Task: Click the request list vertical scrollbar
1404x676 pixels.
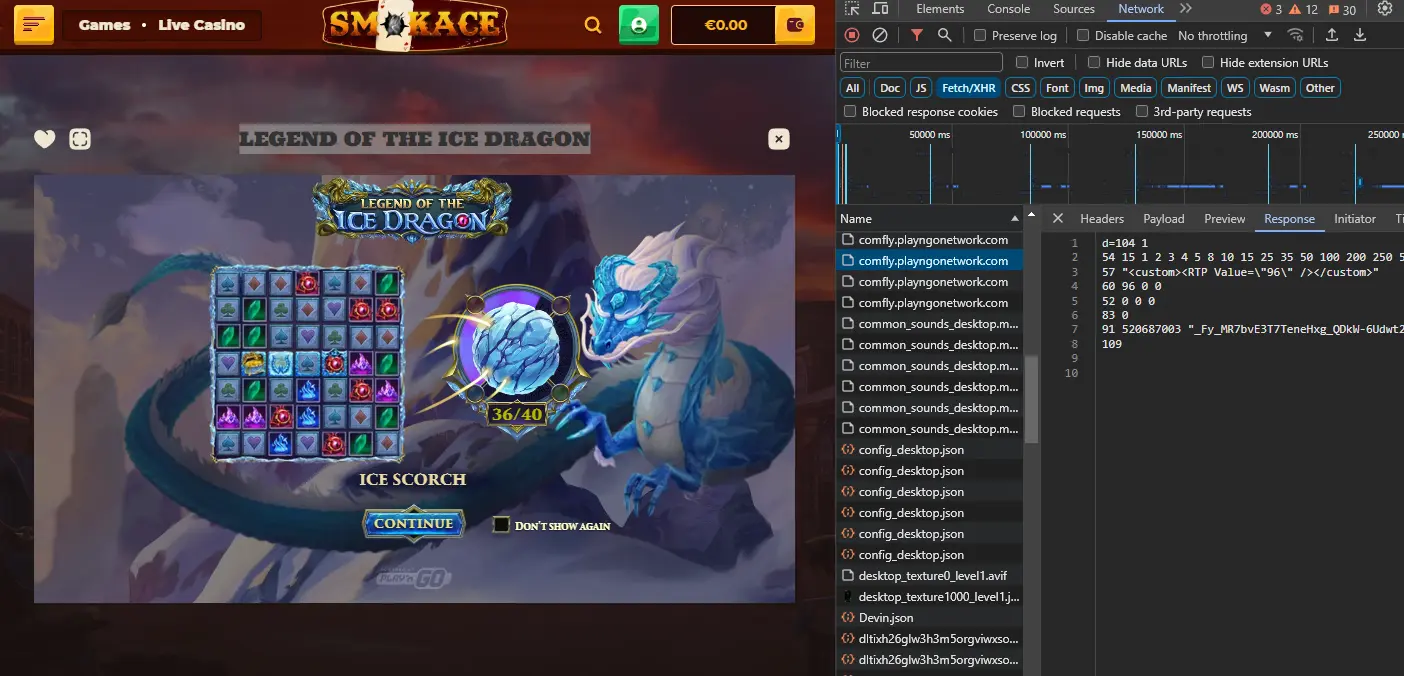Action: tap(1031, 400)
